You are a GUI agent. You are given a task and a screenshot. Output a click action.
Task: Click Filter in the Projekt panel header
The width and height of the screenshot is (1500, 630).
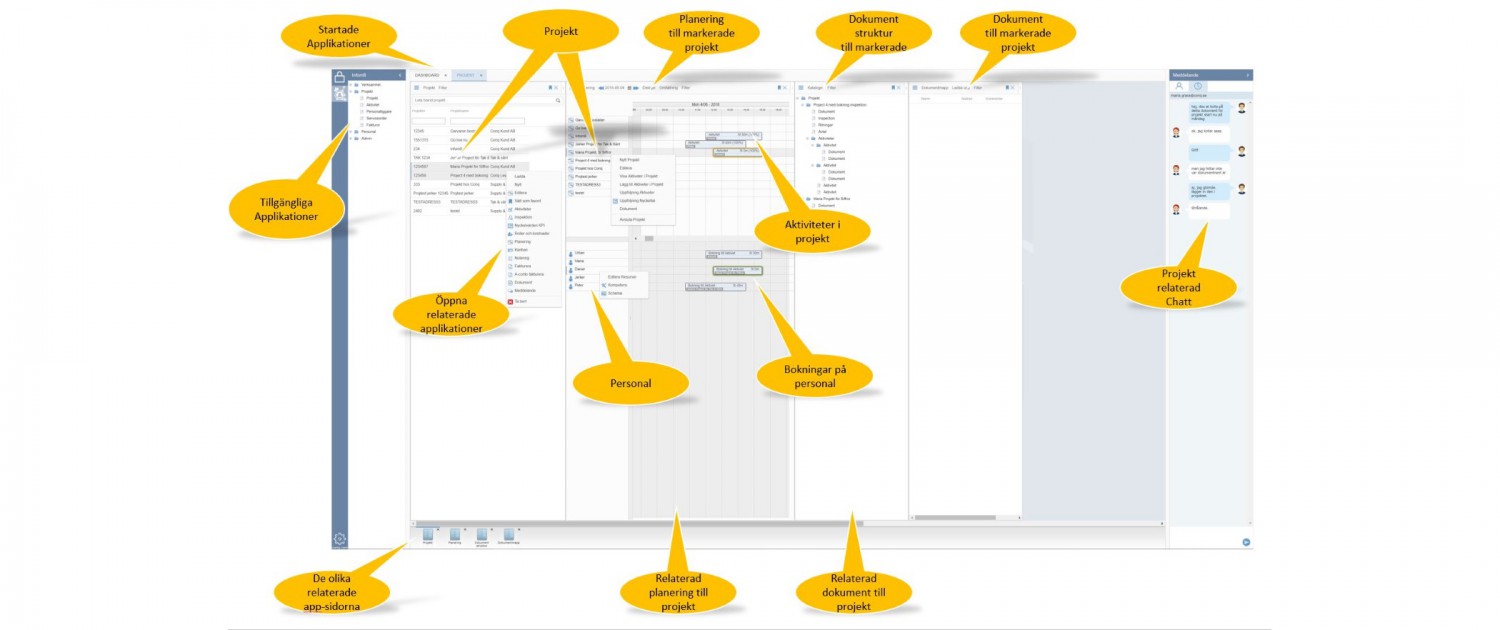443,88
